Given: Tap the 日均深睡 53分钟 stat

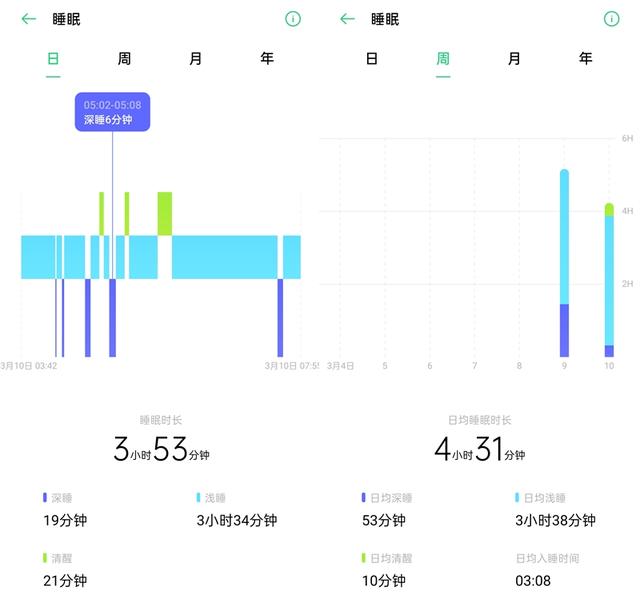Looking at the screenshot, I should pyautogui.click(x=387, y=510).
